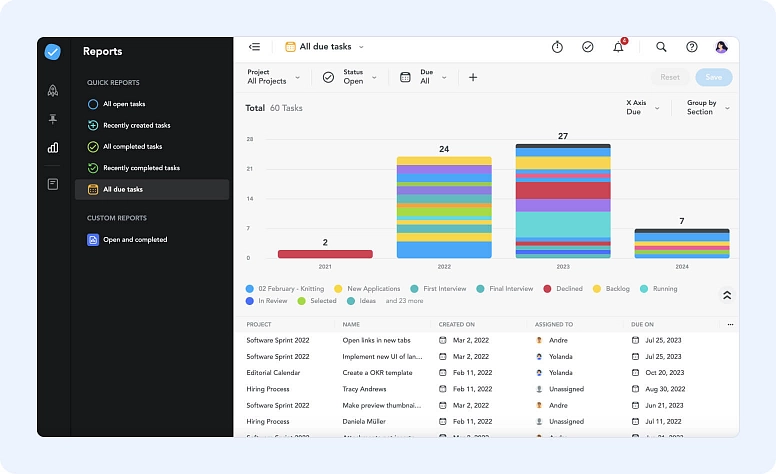
Task: Collapse the sidebar with the menu arrow icon
Action: 254,47
